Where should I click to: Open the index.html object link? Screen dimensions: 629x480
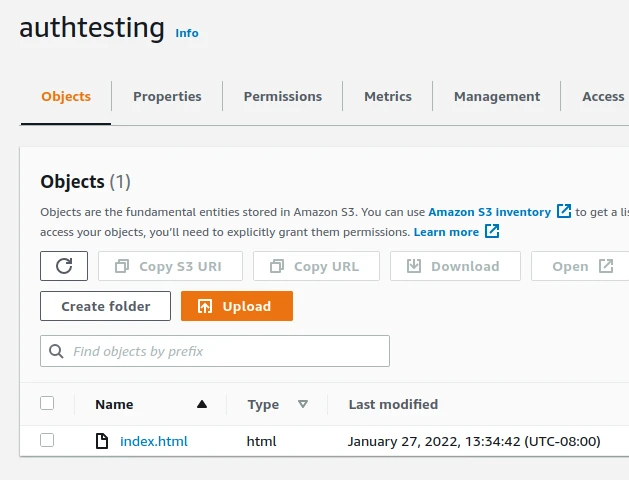coord(154,441)
